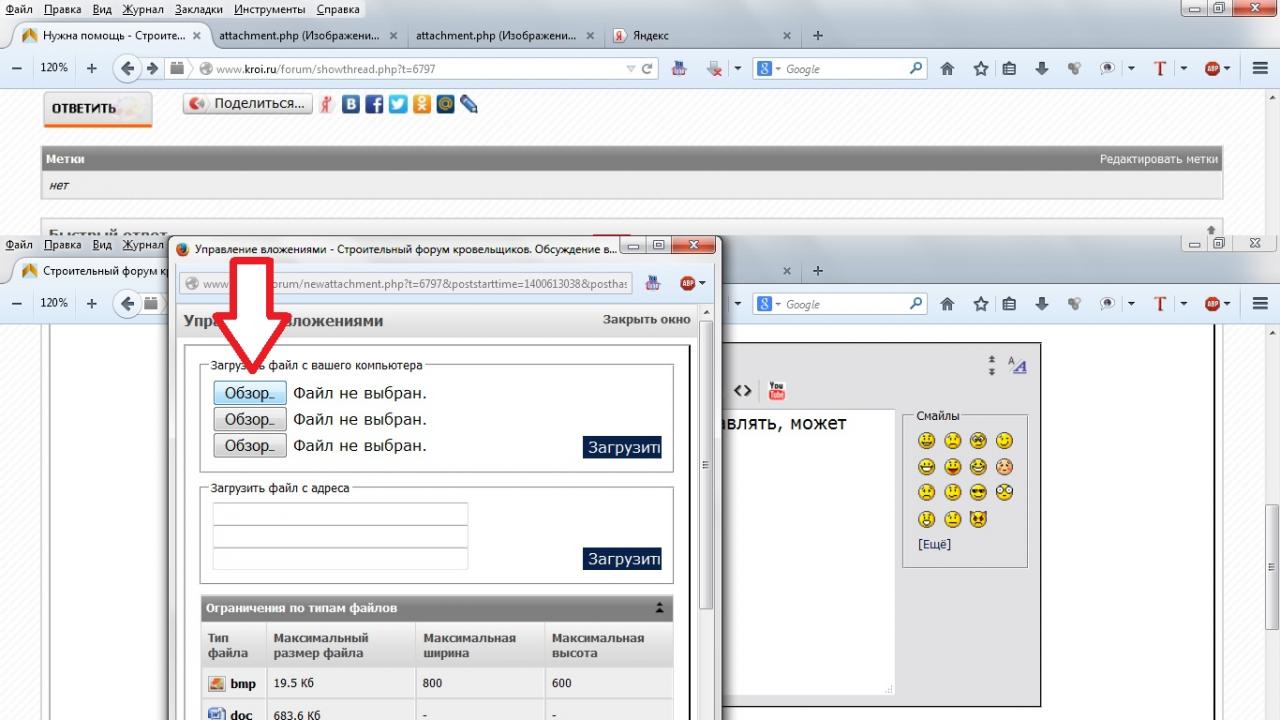Open the Редактировать метки link

coord(1158,159)
